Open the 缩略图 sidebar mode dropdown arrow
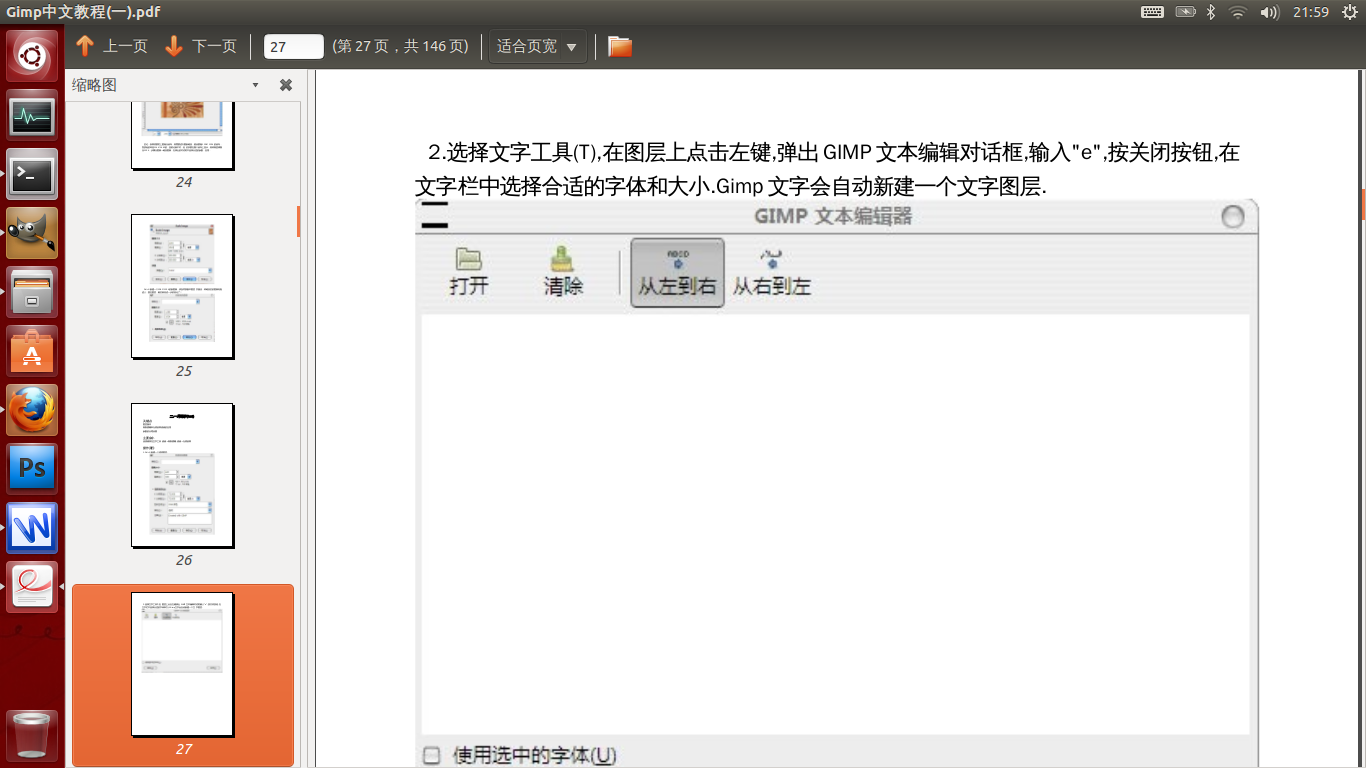This screenshot has height=768, width=1366. click(x=255, y=85)
